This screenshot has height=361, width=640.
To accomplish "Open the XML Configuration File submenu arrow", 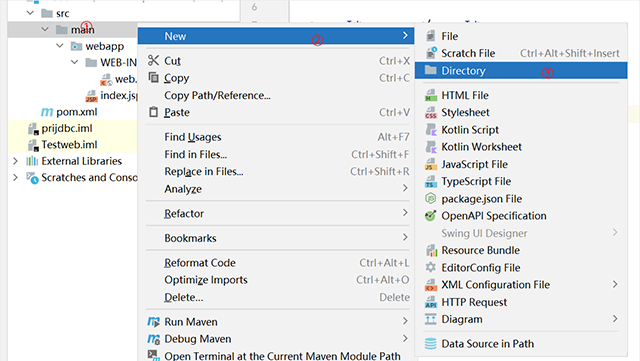I will point(615,284).
